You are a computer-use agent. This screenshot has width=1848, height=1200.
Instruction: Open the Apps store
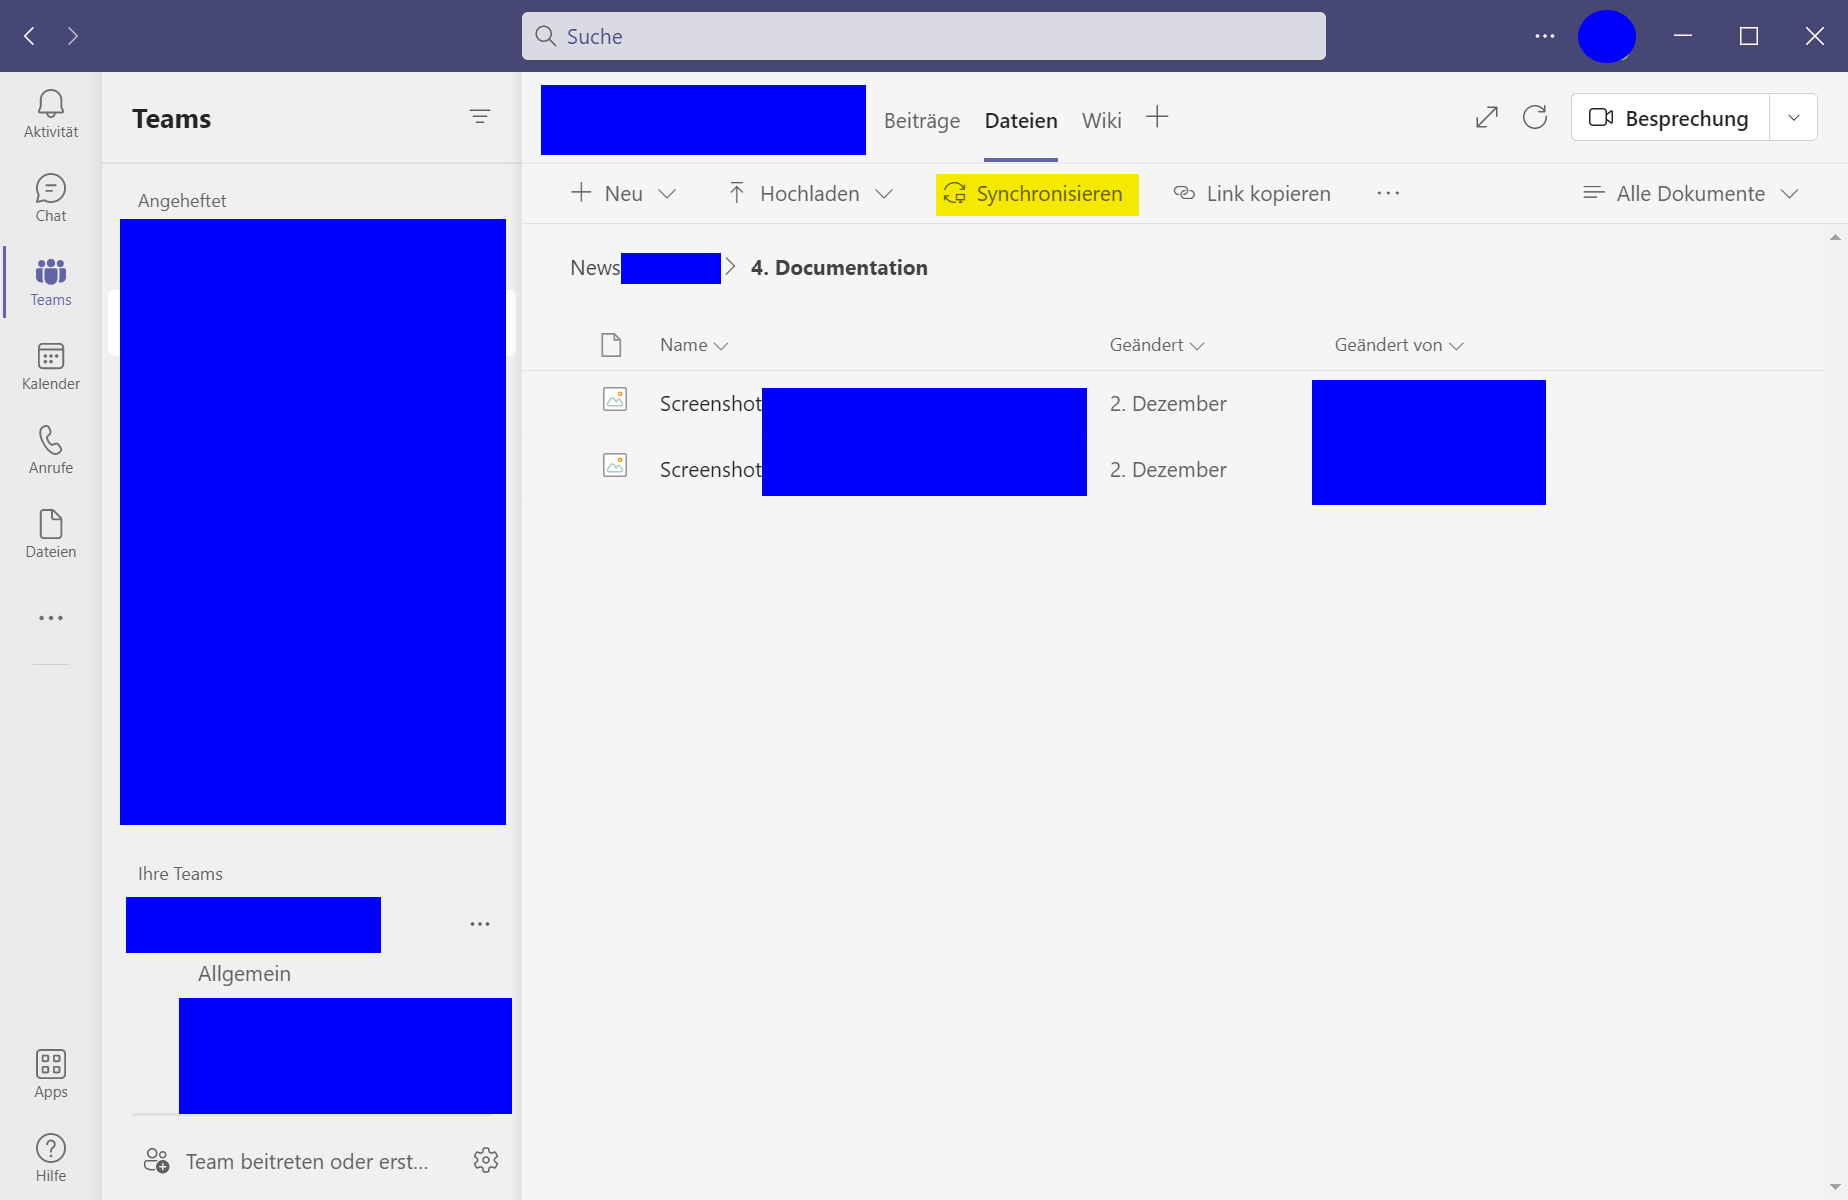pos(51,1074)
